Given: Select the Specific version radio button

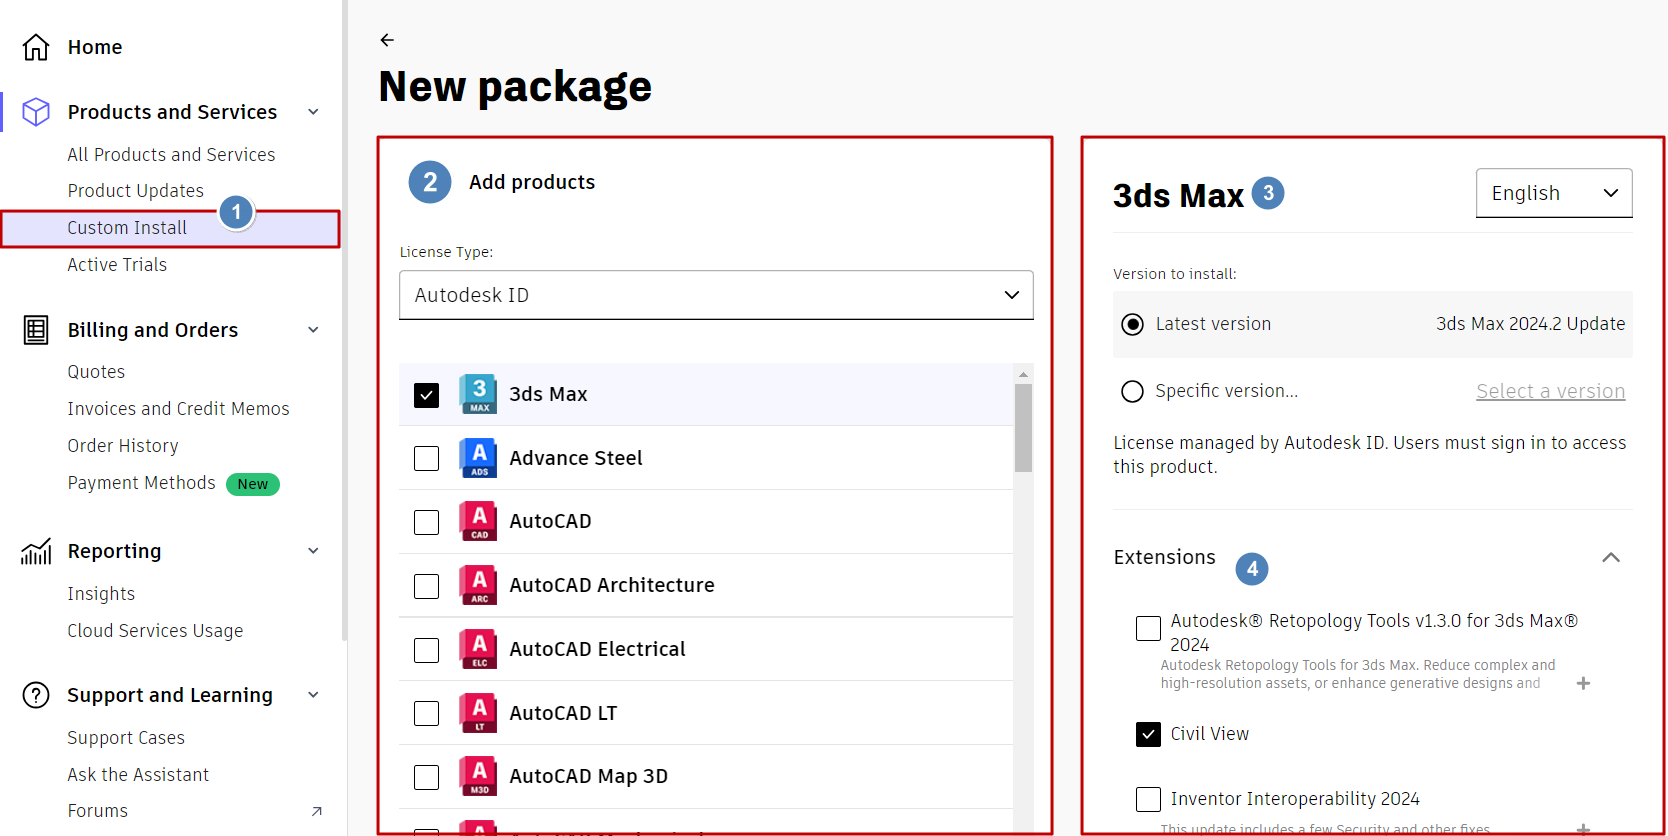Looking at the screenshot, I should click(x=1132, y=391).
